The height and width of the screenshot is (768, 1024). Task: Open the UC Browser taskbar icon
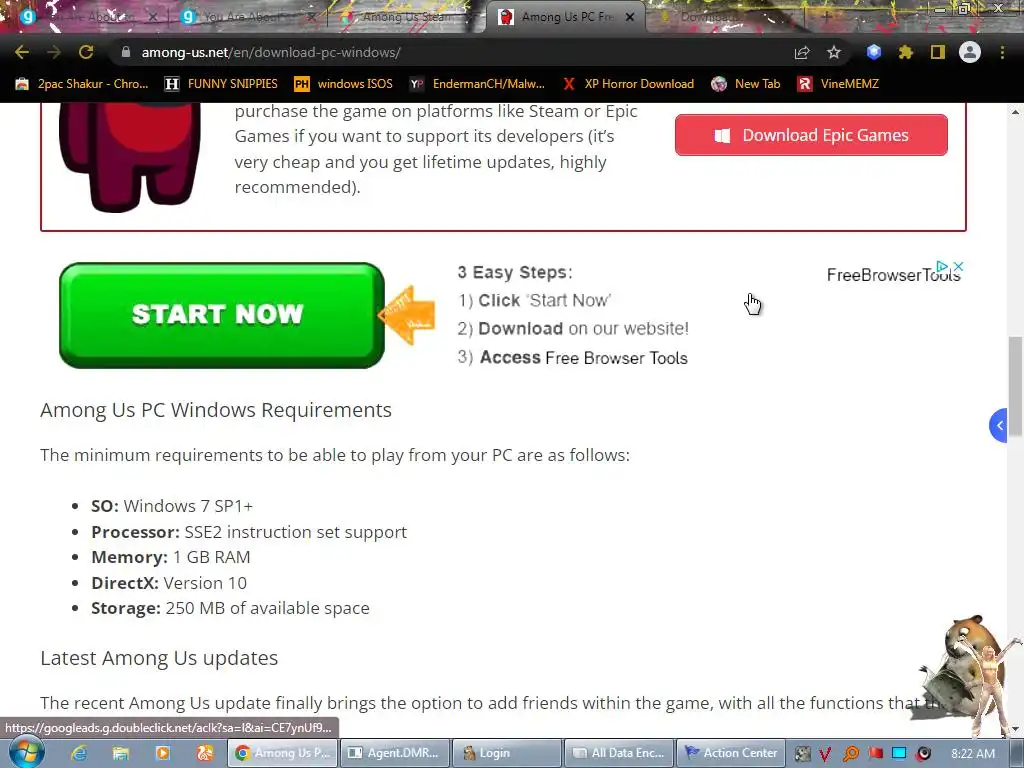[x=204, y=753]
